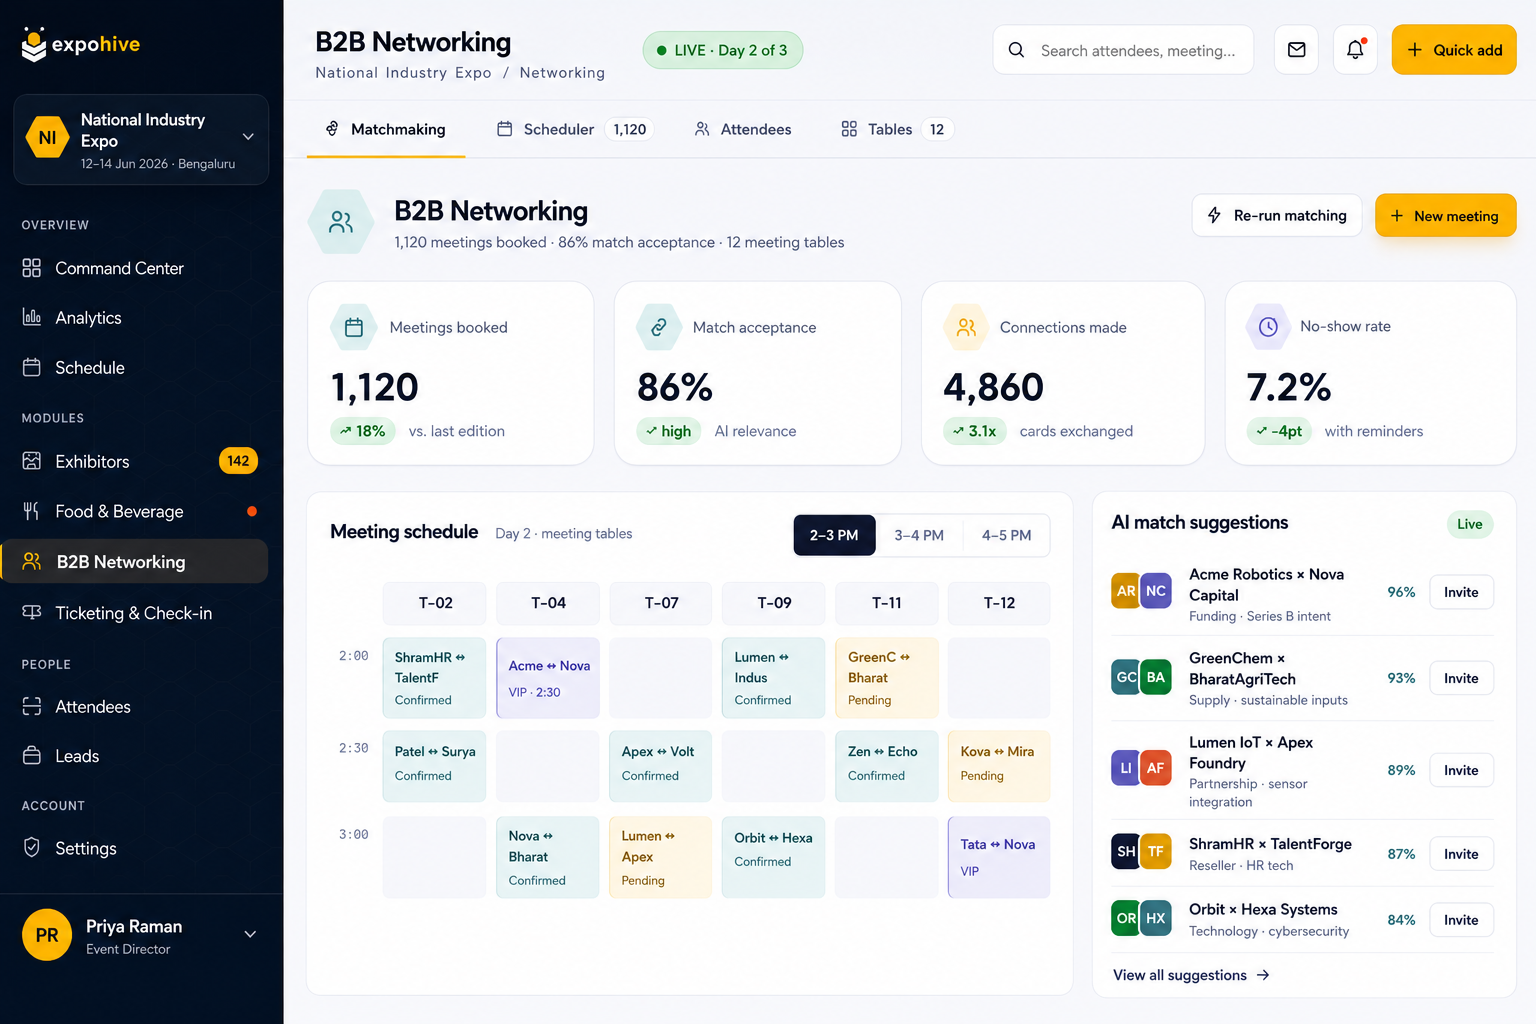The image size is (1536, 1024).
Task: Focus the Search attendees, meeting field
Action: coord(1123,50)
